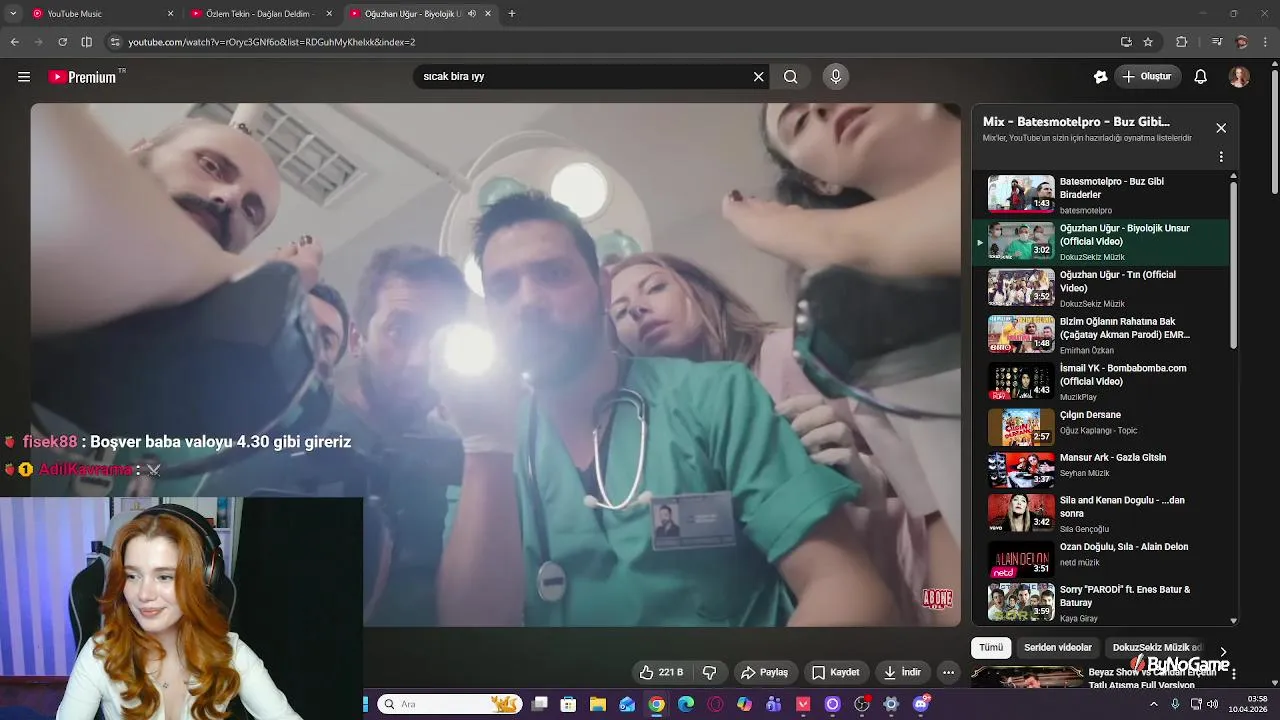
Task: Click the Oluştur create button
Action: tap(1146, 77)
